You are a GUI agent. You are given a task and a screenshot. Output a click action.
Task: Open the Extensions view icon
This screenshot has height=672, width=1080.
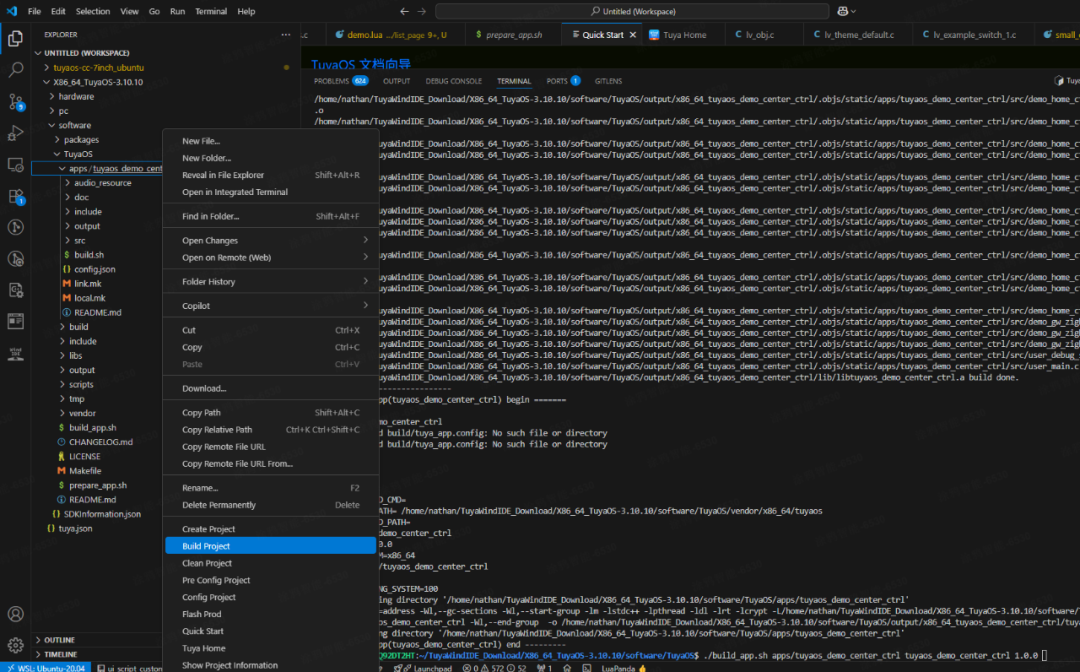pyautogui.click(x=15, y=197)
